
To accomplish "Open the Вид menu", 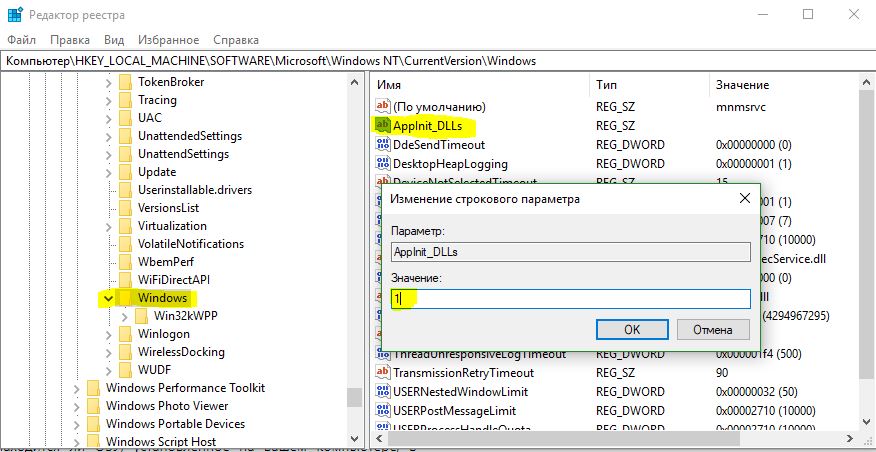I will click(x=114, y=40).
